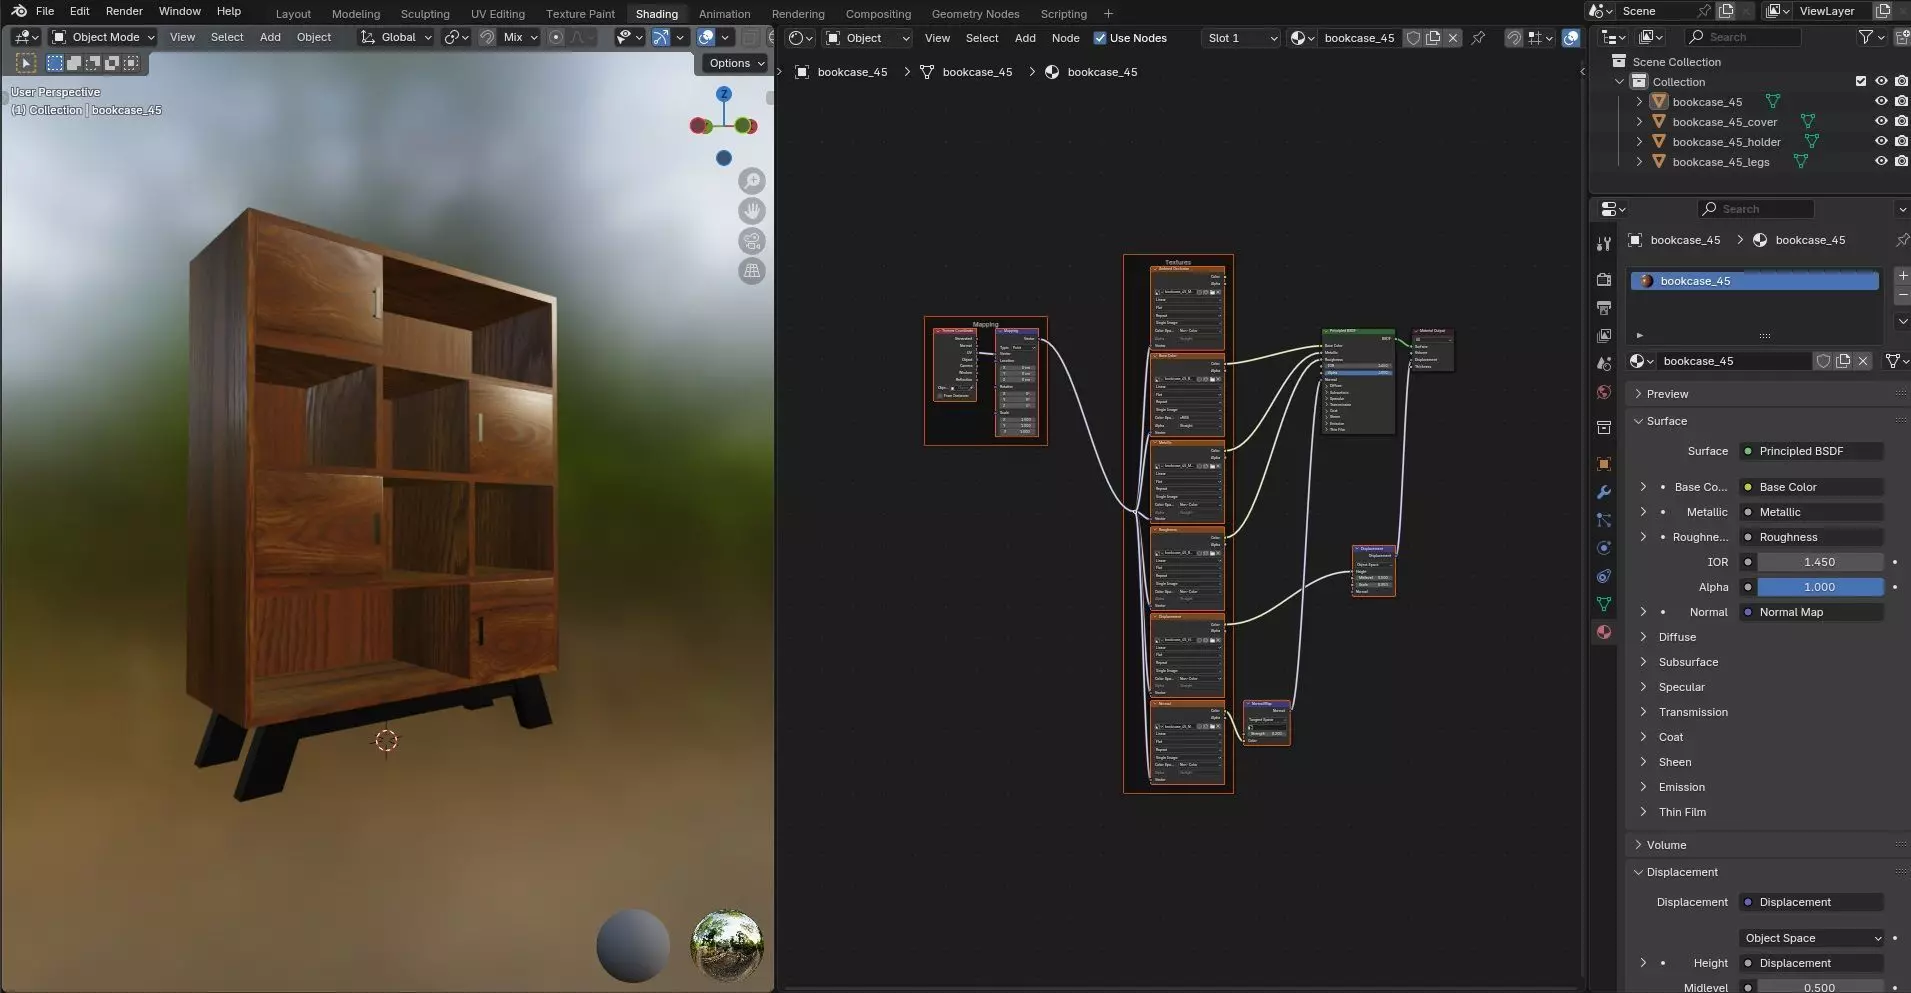1911x993 pixels.
Task: Hide bookcase_45_cover via eye icon
Action: point(1881,122)
